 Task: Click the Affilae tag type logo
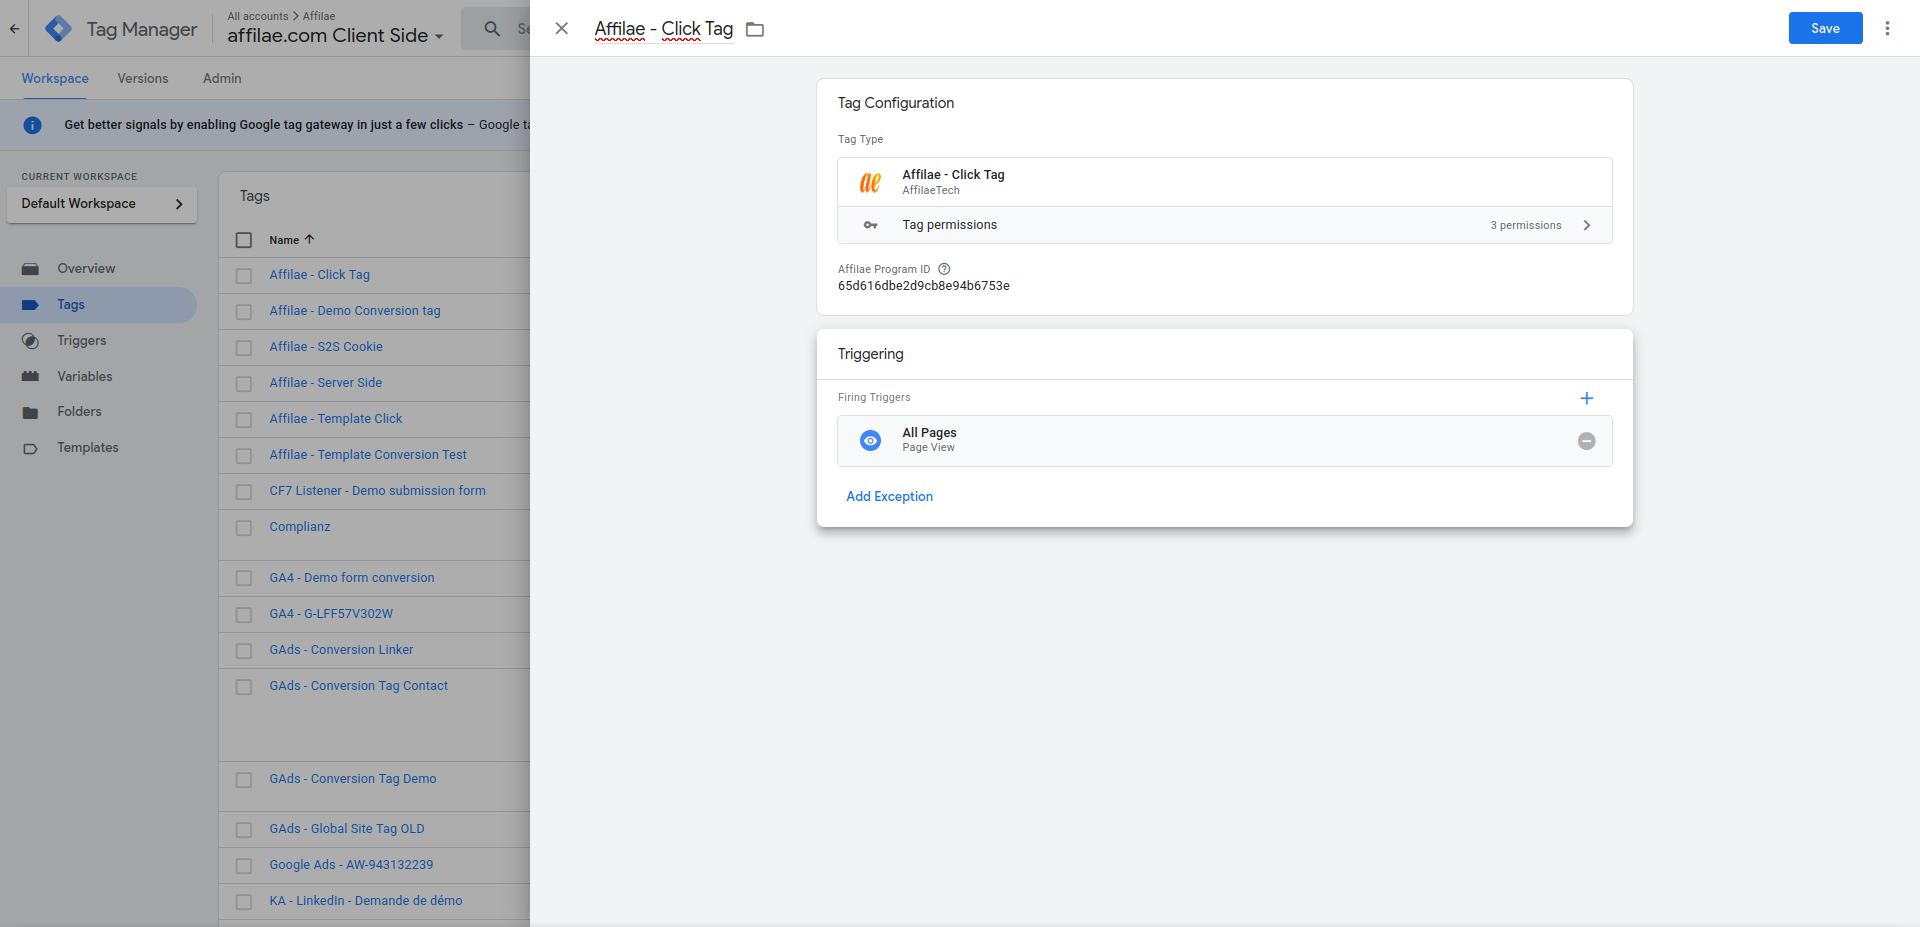tap(870, 182)
